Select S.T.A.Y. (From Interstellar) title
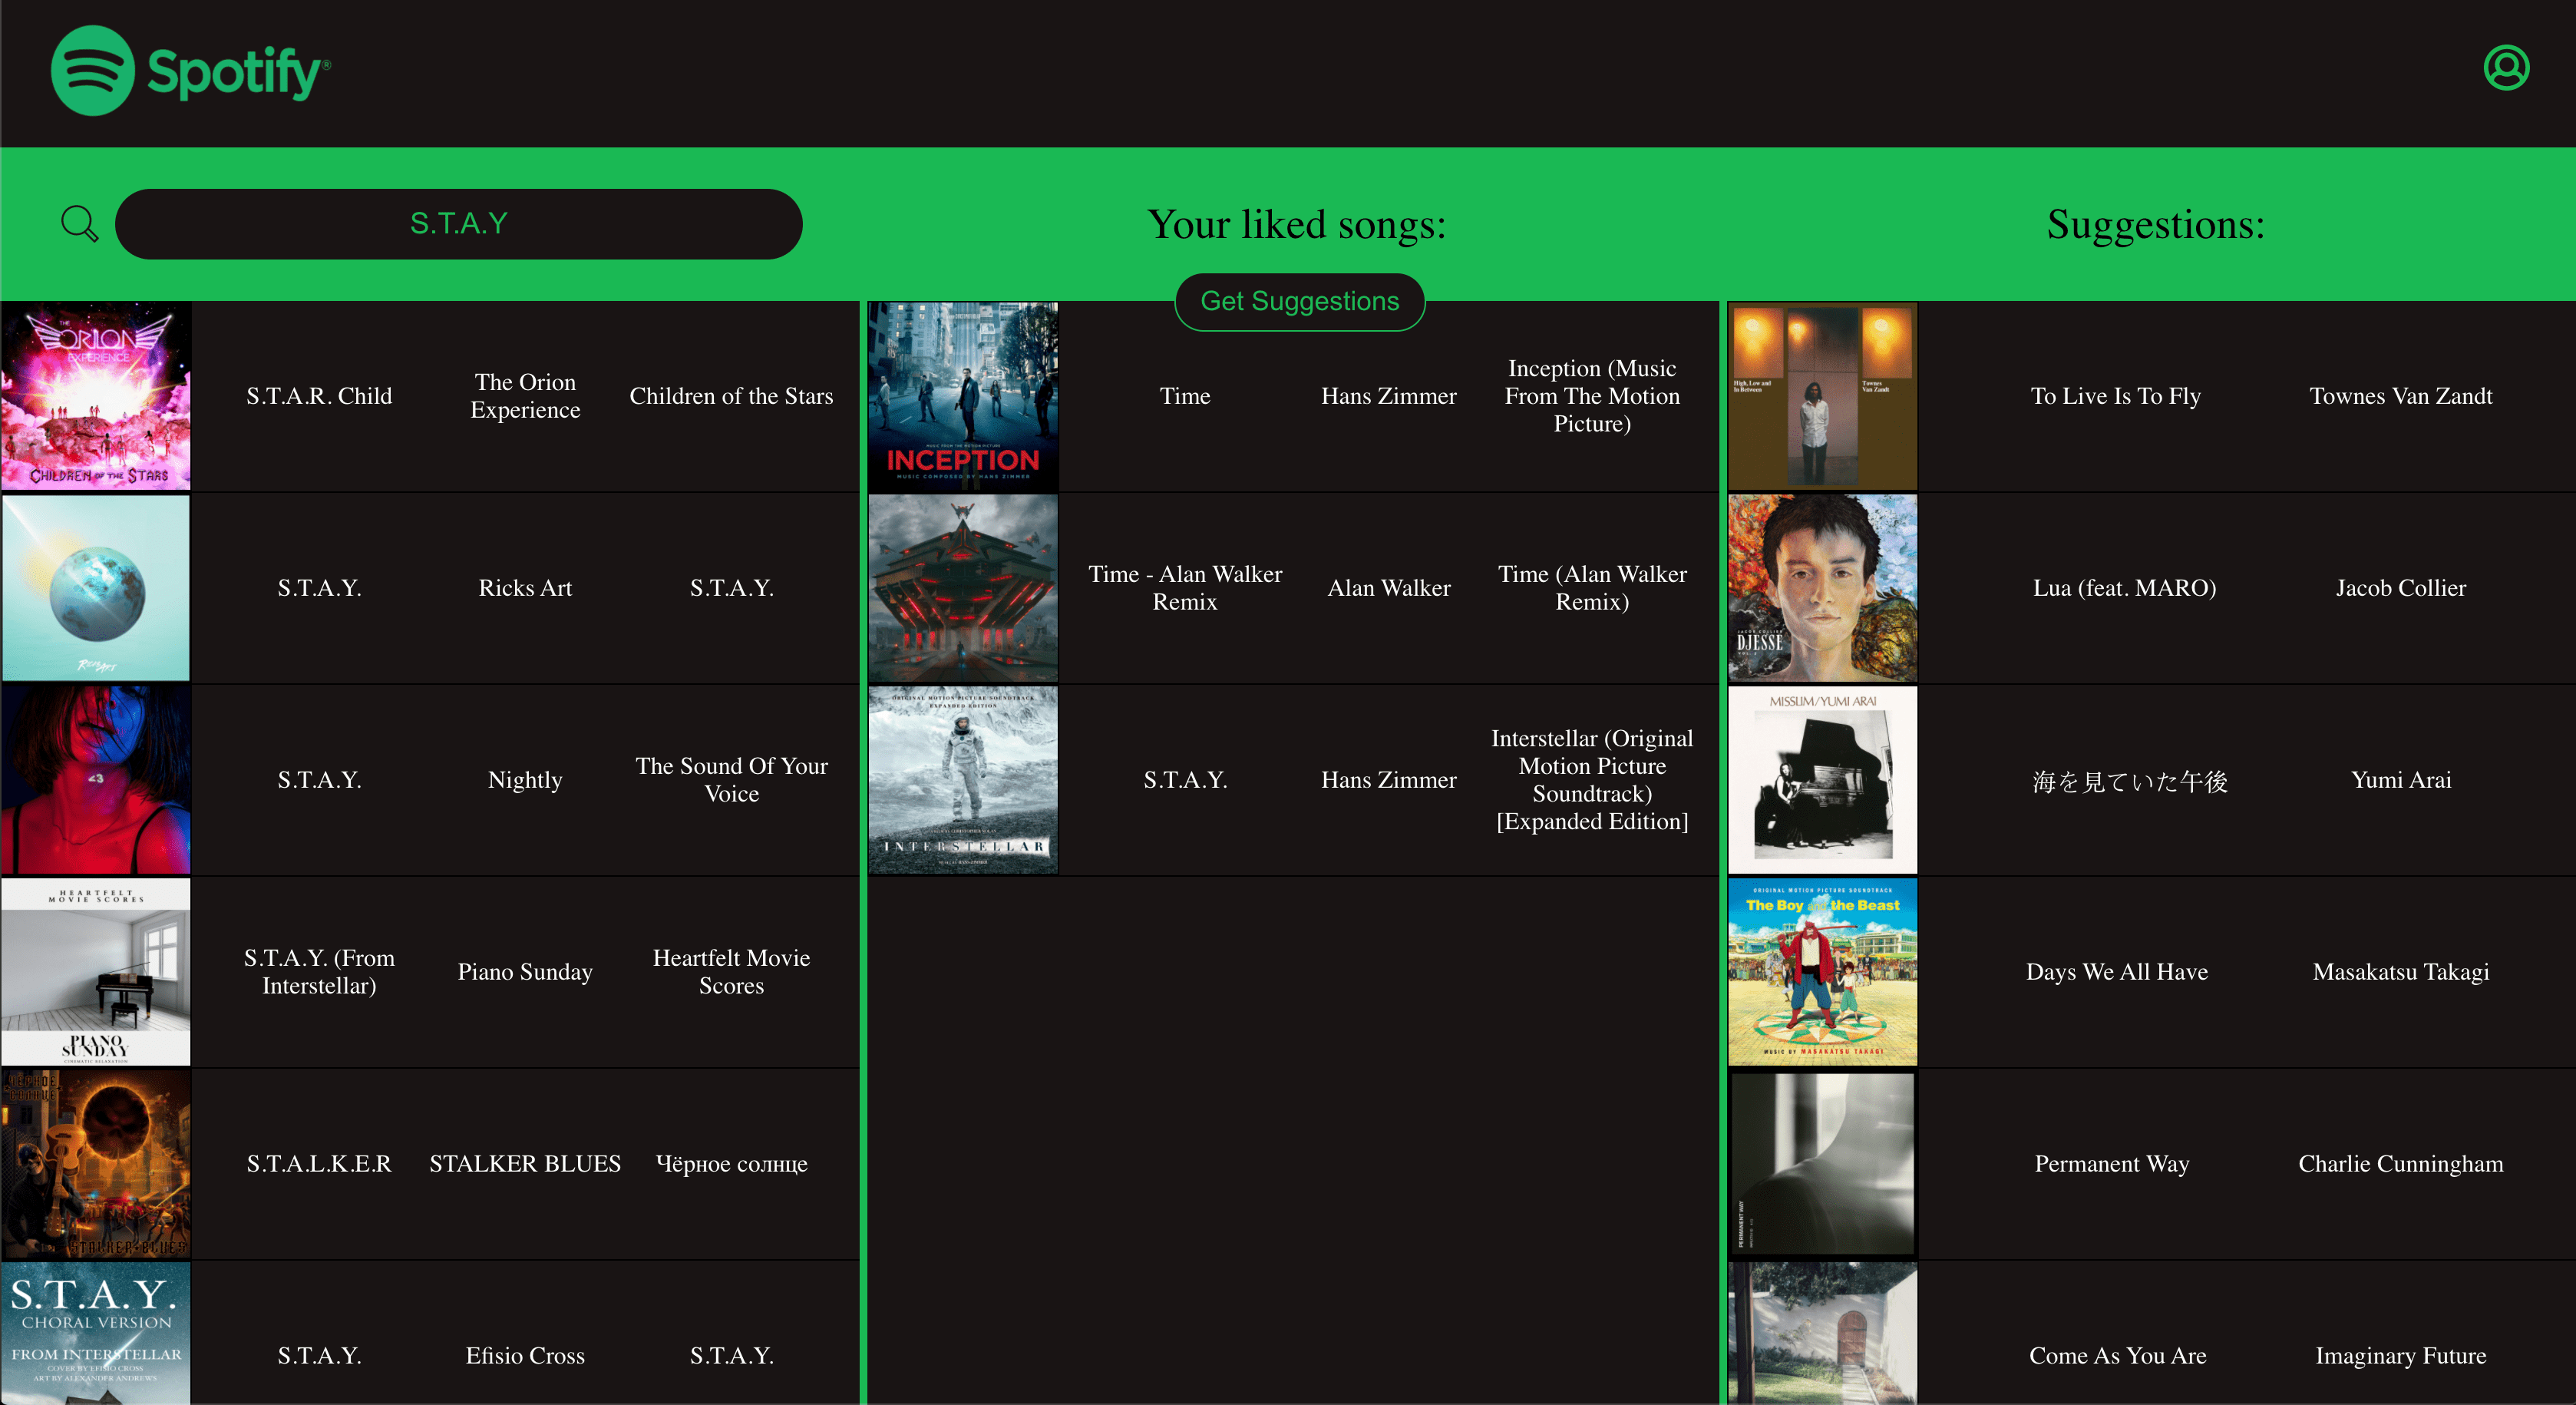This screenshot has width=2576, height=1405. (319, 972)
